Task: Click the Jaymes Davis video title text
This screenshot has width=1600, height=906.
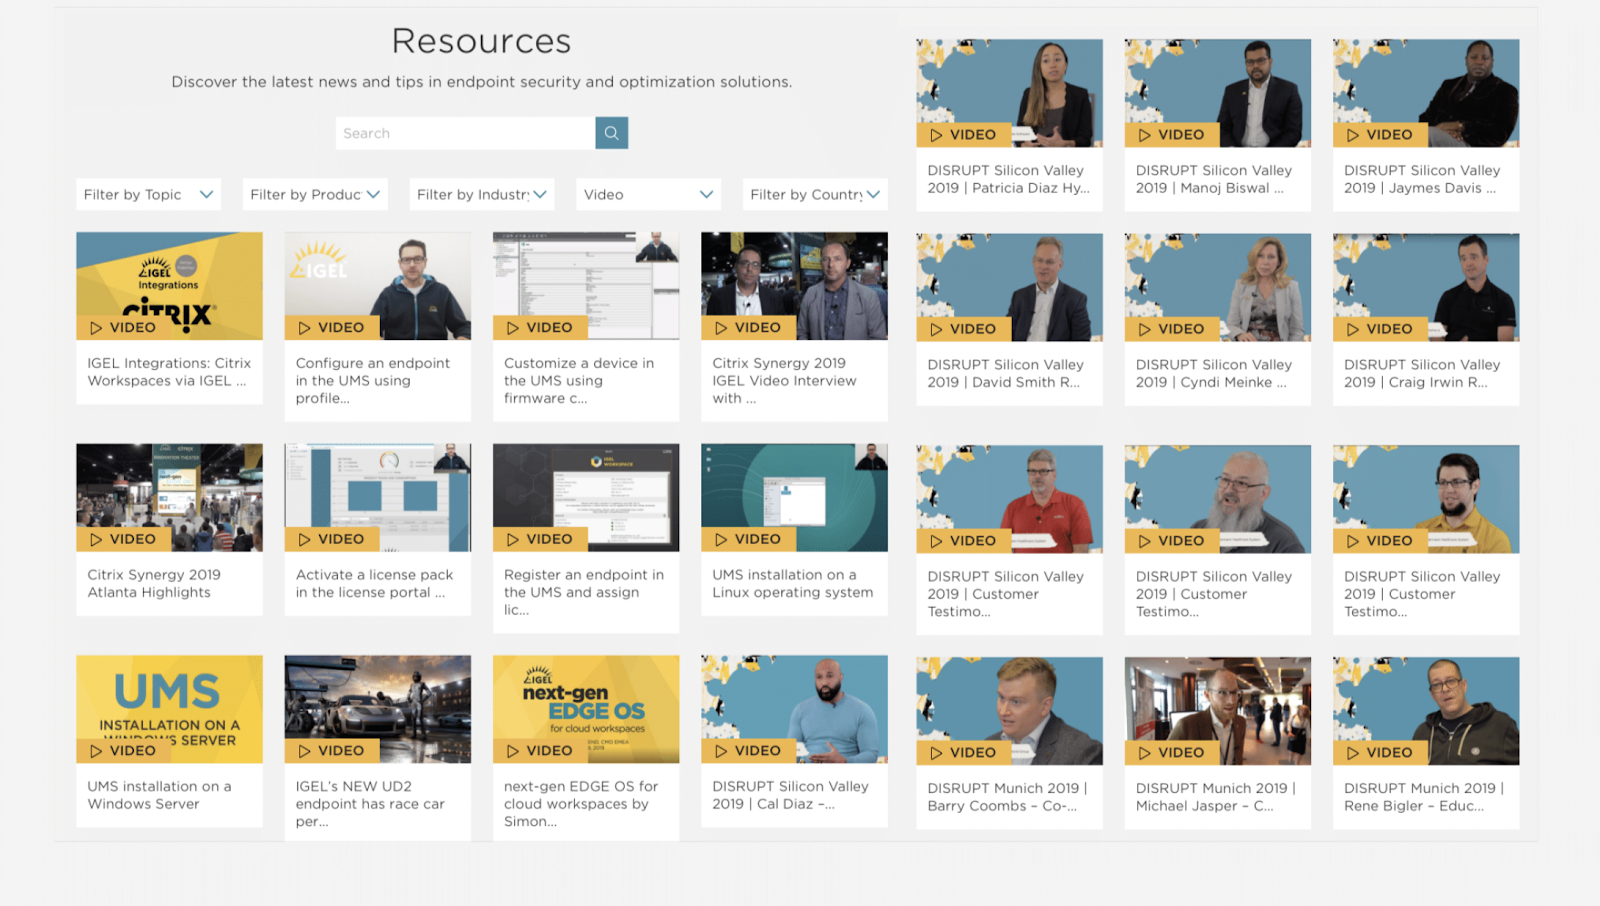Action: [1422, 179]
